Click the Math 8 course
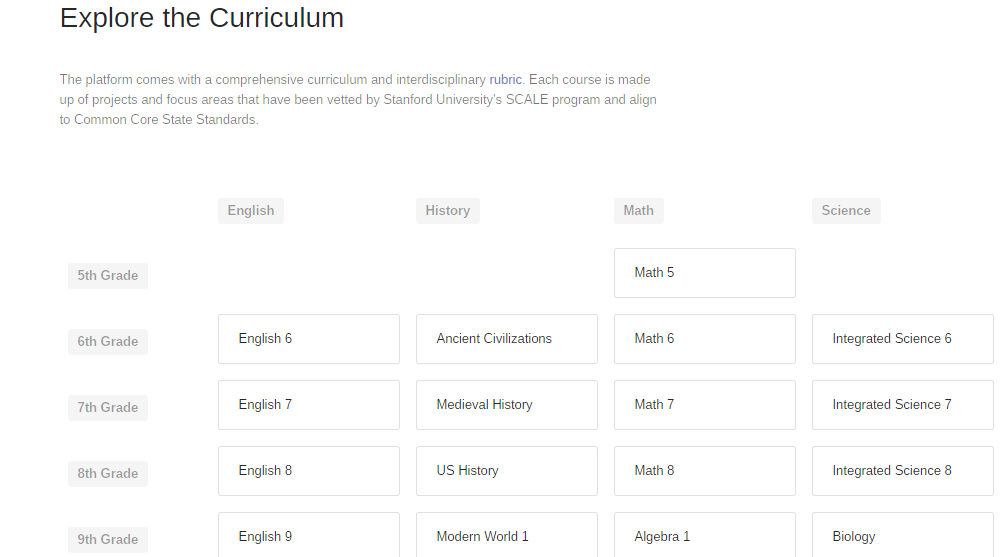The height and width of the screenshot is (557, 1002). point(704,471)
